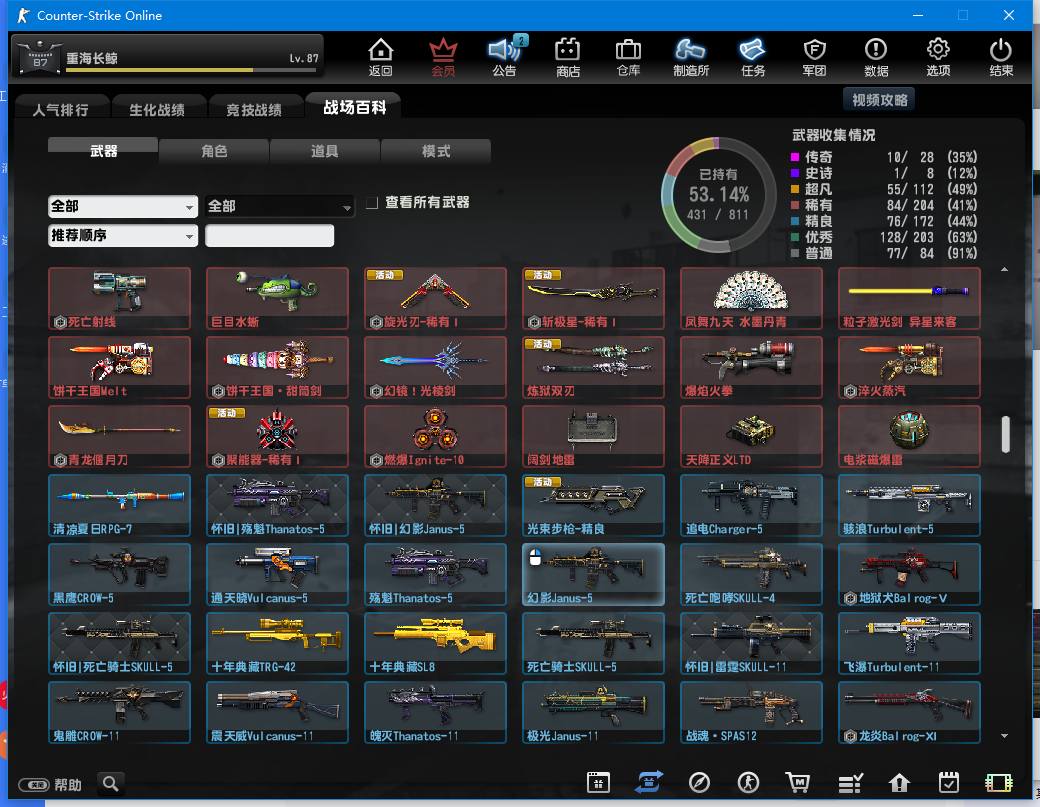Switch to the 生化战绩 tab
The height and width of the screenshot is (807, 1040).
[157, 109]
